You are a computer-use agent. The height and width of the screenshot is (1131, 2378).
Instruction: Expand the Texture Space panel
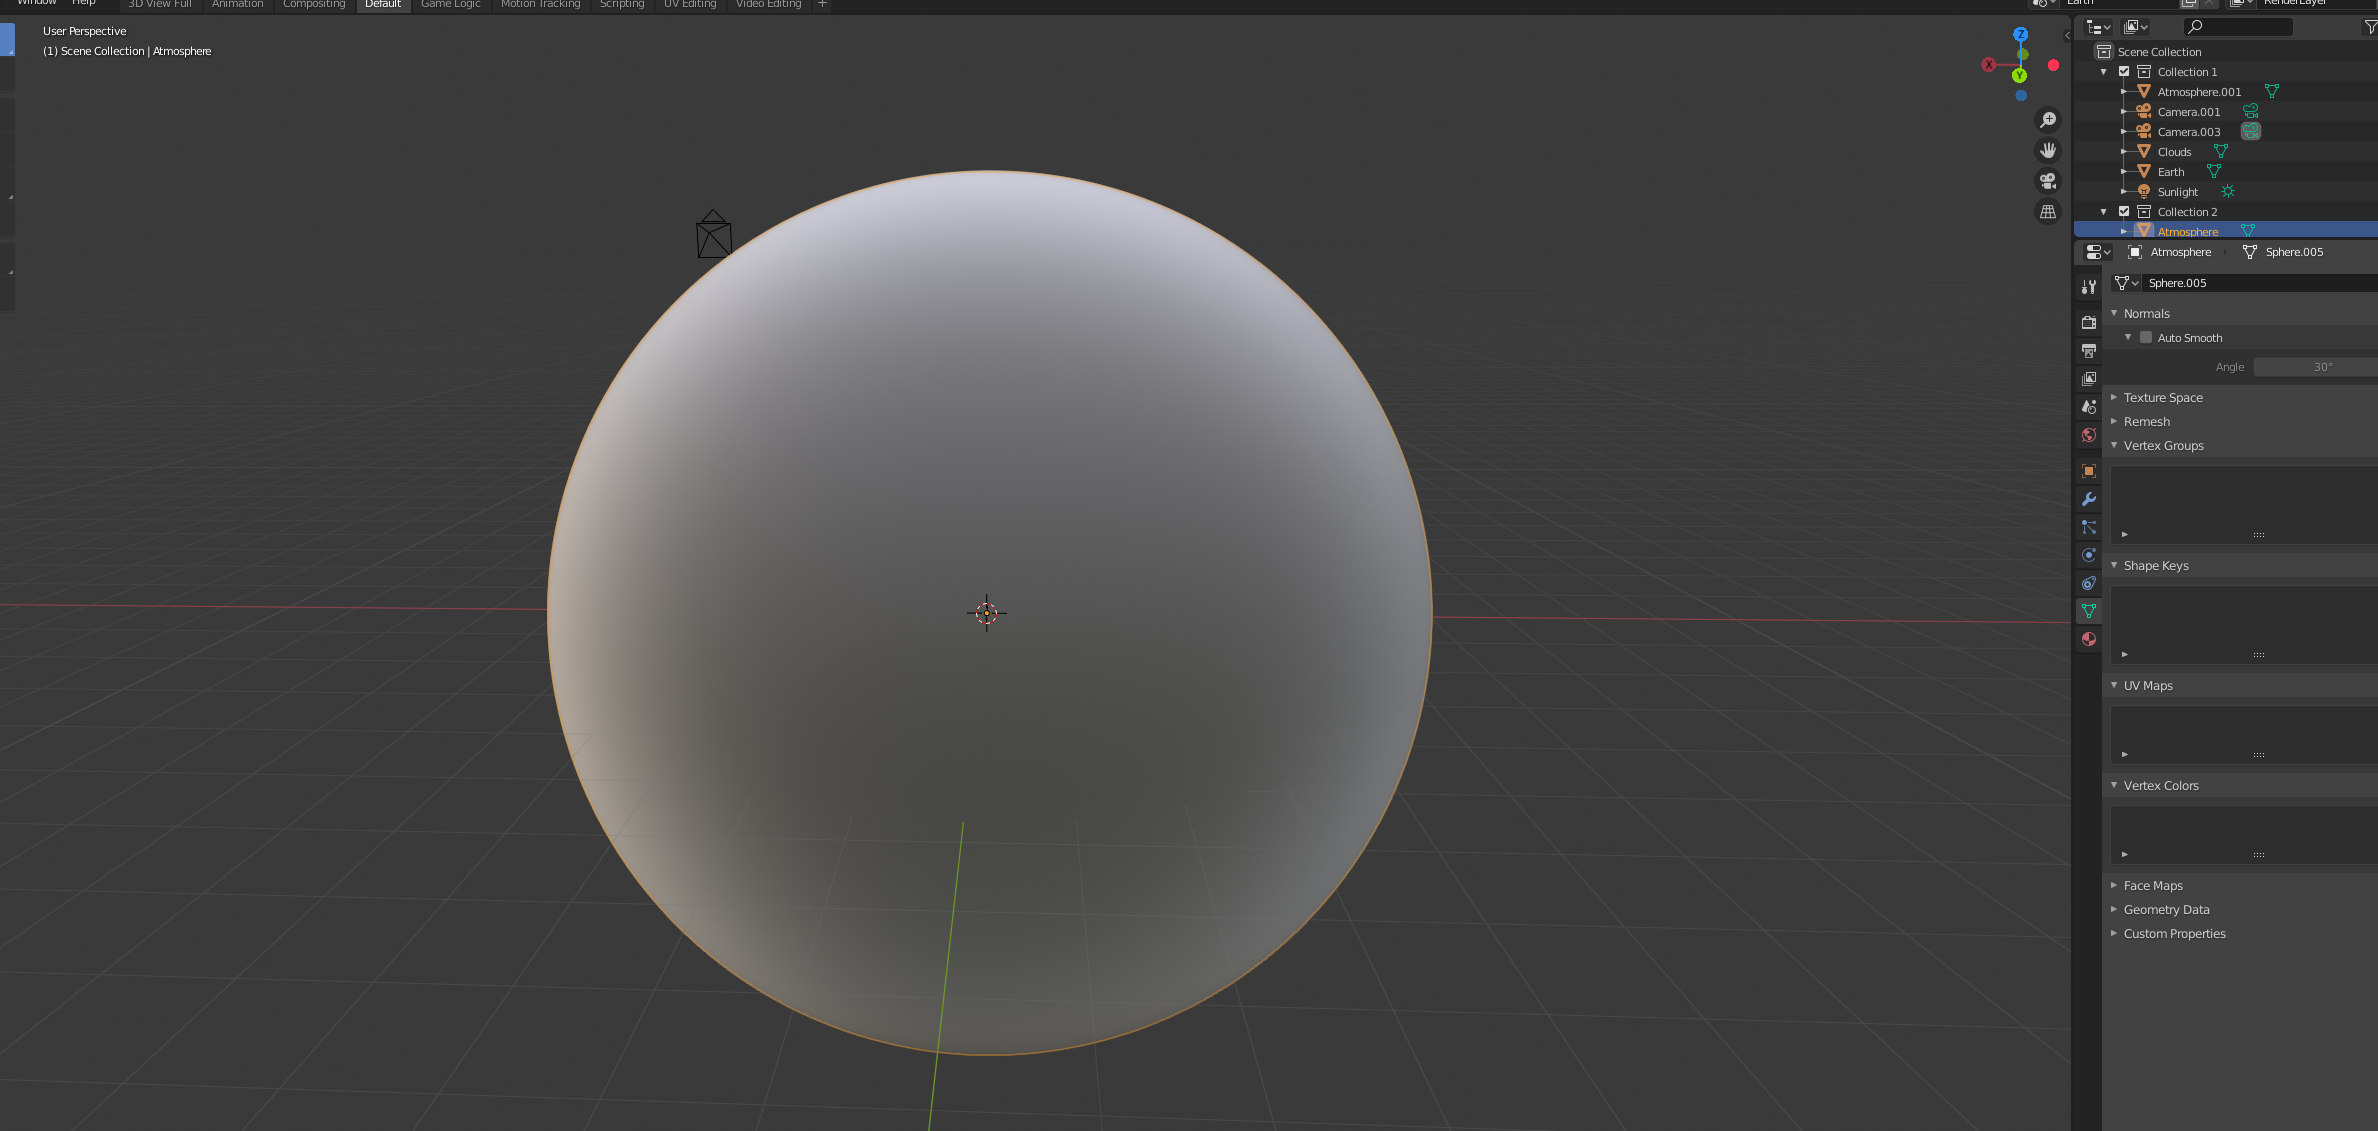pos(2114,397)
